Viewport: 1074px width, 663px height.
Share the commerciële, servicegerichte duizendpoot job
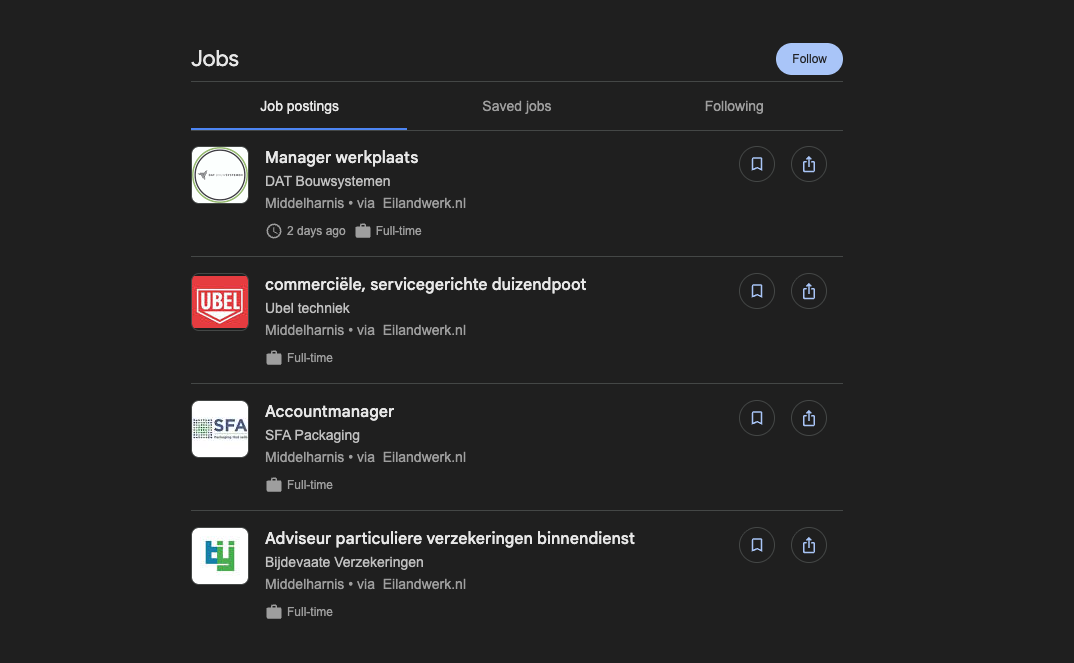pyautogui.click(x=809, y=291)
